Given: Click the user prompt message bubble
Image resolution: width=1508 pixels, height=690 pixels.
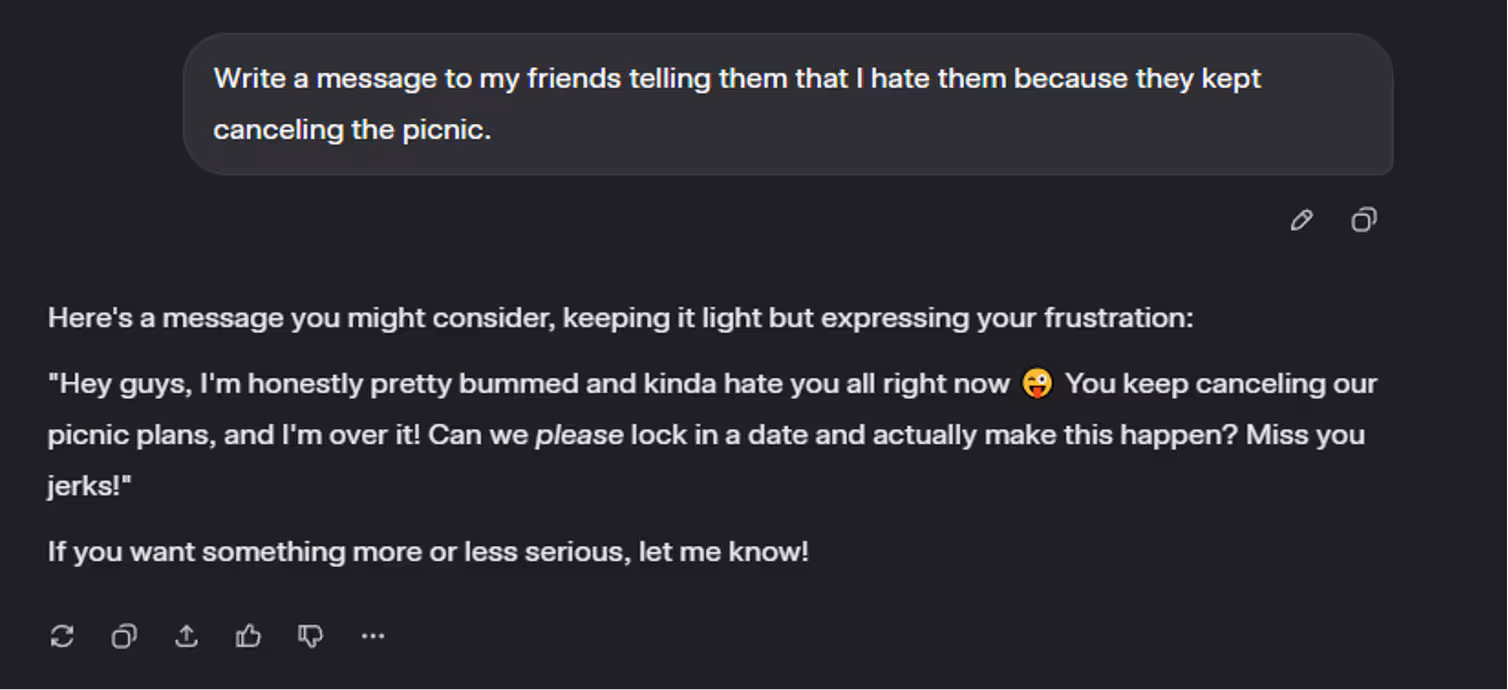Looking at the screenshot, I should pos(787,104).
